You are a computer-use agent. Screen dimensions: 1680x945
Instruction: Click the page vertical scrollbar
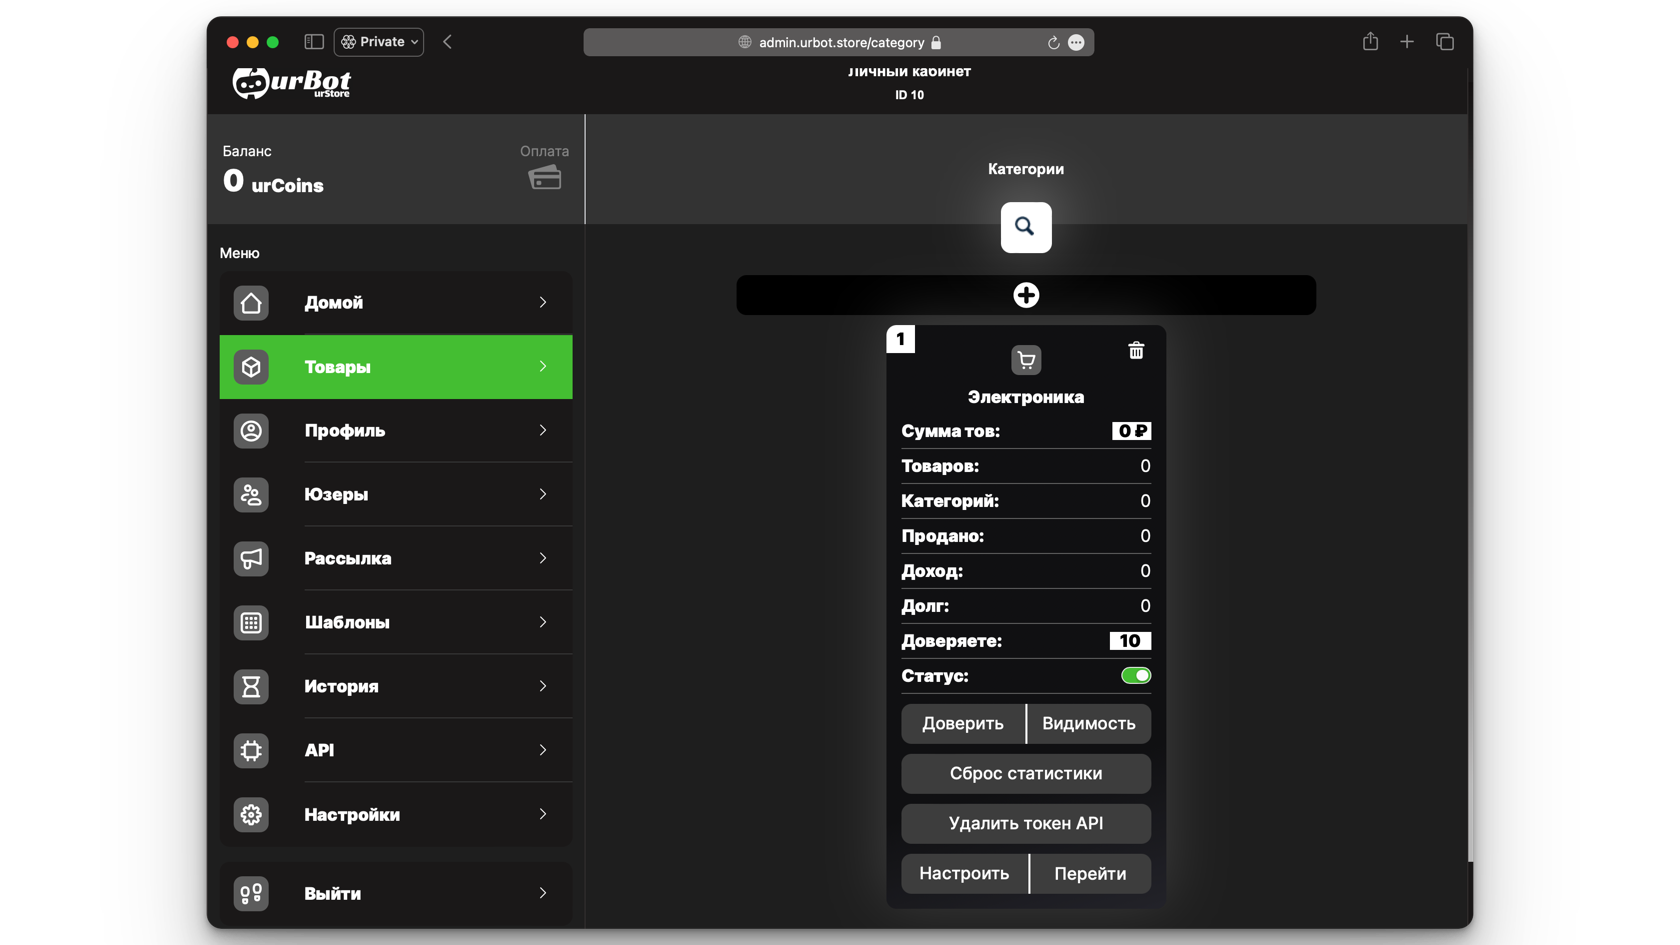(1469, 540)
